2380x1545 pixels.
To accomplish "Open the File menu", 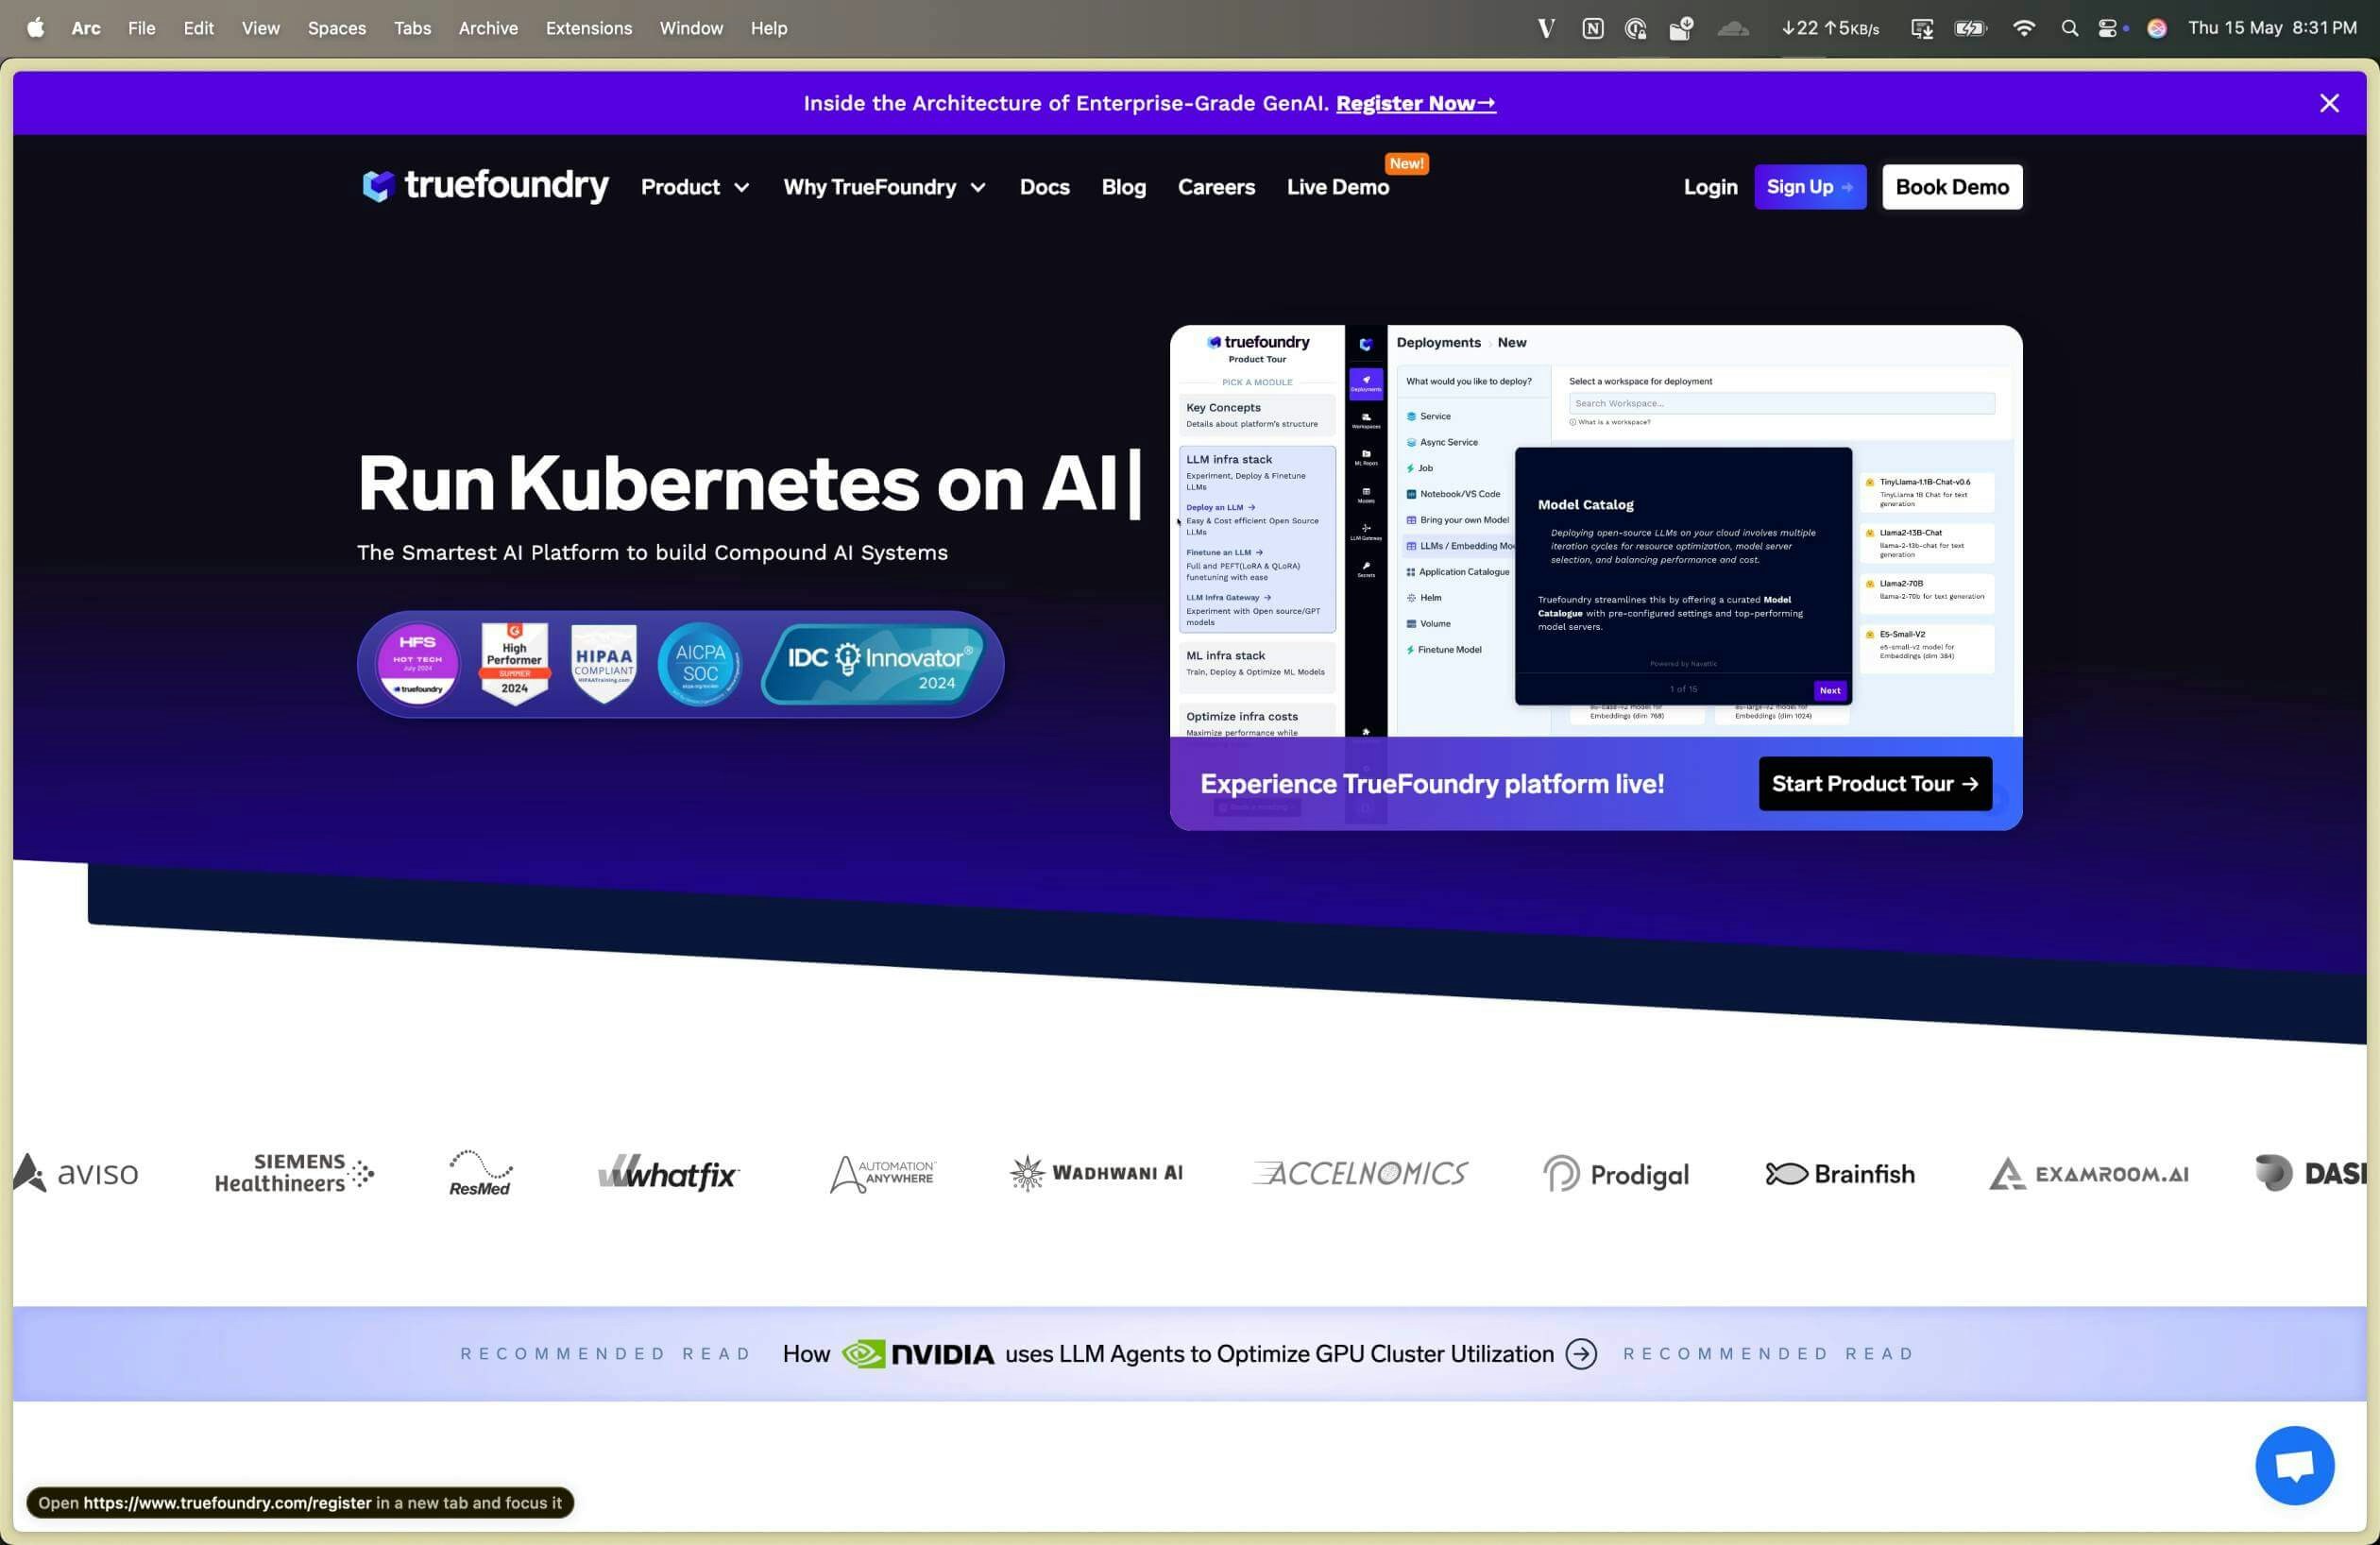I will point(141,28).
